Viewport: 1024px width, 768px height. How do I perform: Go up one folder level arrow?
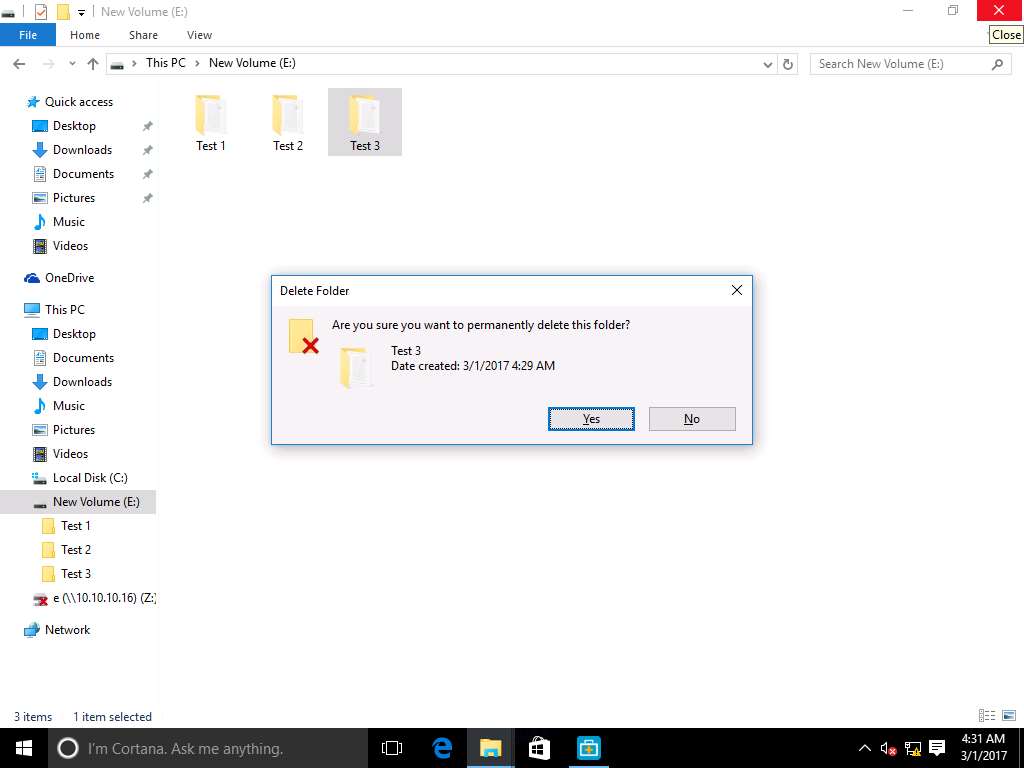pos(93,64)
